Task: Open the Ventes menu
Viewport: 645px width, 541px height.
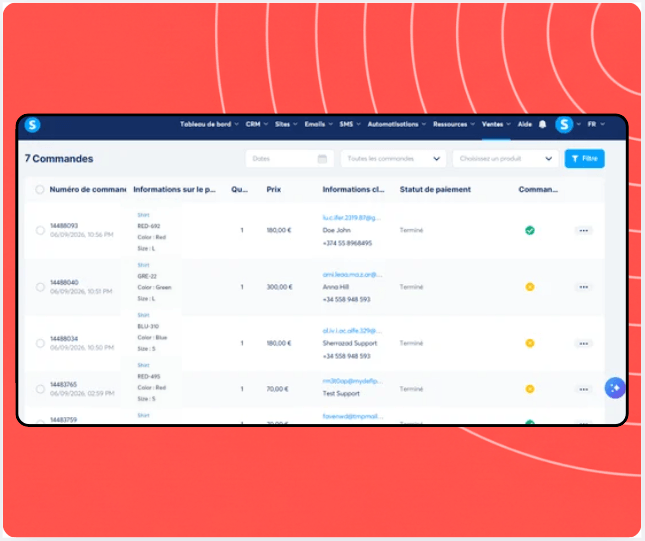Action: 496,124
